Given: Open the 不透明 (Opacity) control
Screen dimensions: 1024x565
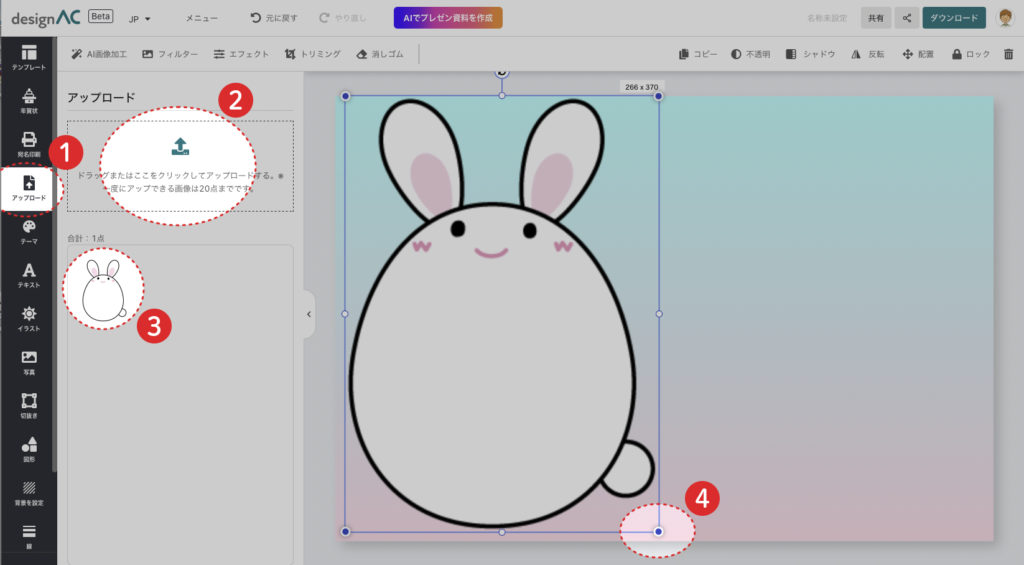Looking at the screenshot, I should coord(750,54).
